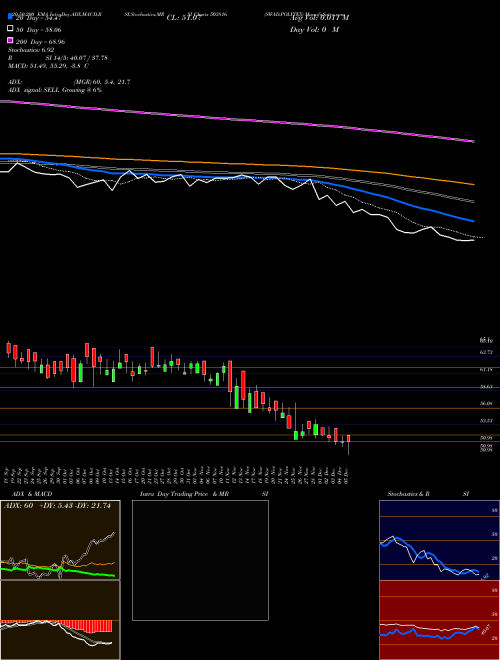Click the 'ADX: 60 +DY: 5.43 -DY: 21.74' header

pos(57,506)
